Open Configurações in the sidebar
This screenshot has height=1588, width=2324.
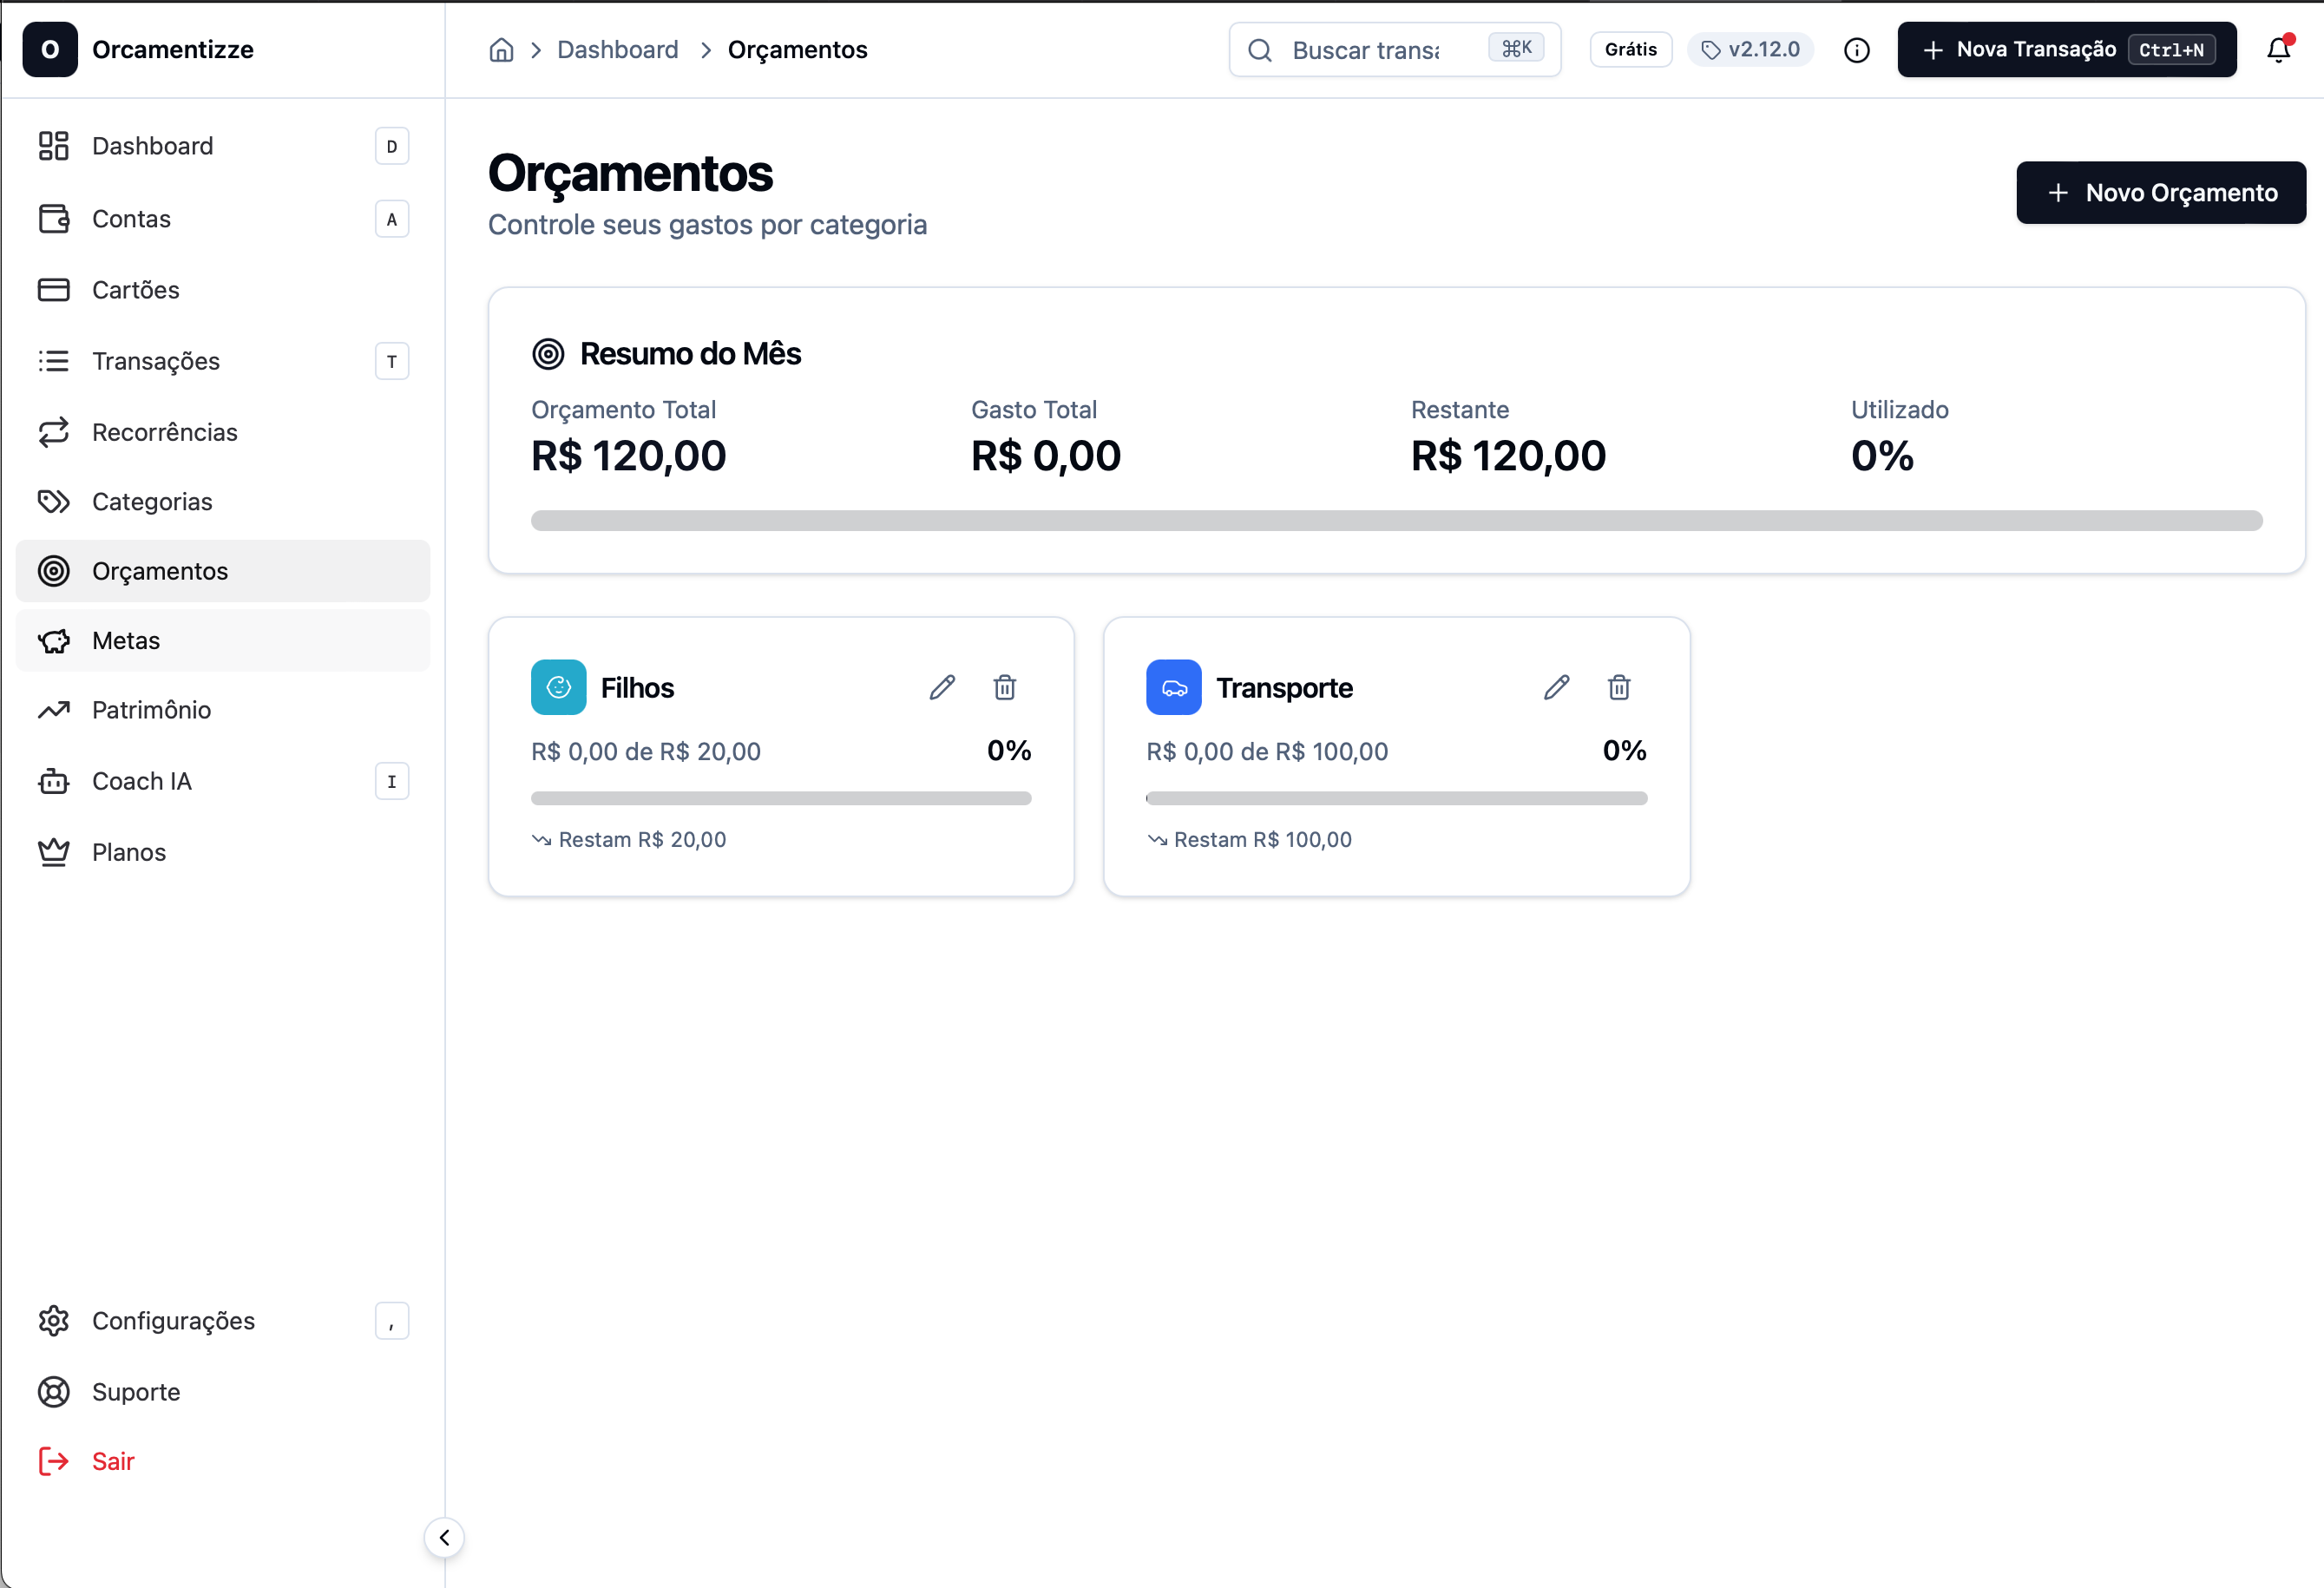[173, 1320]
